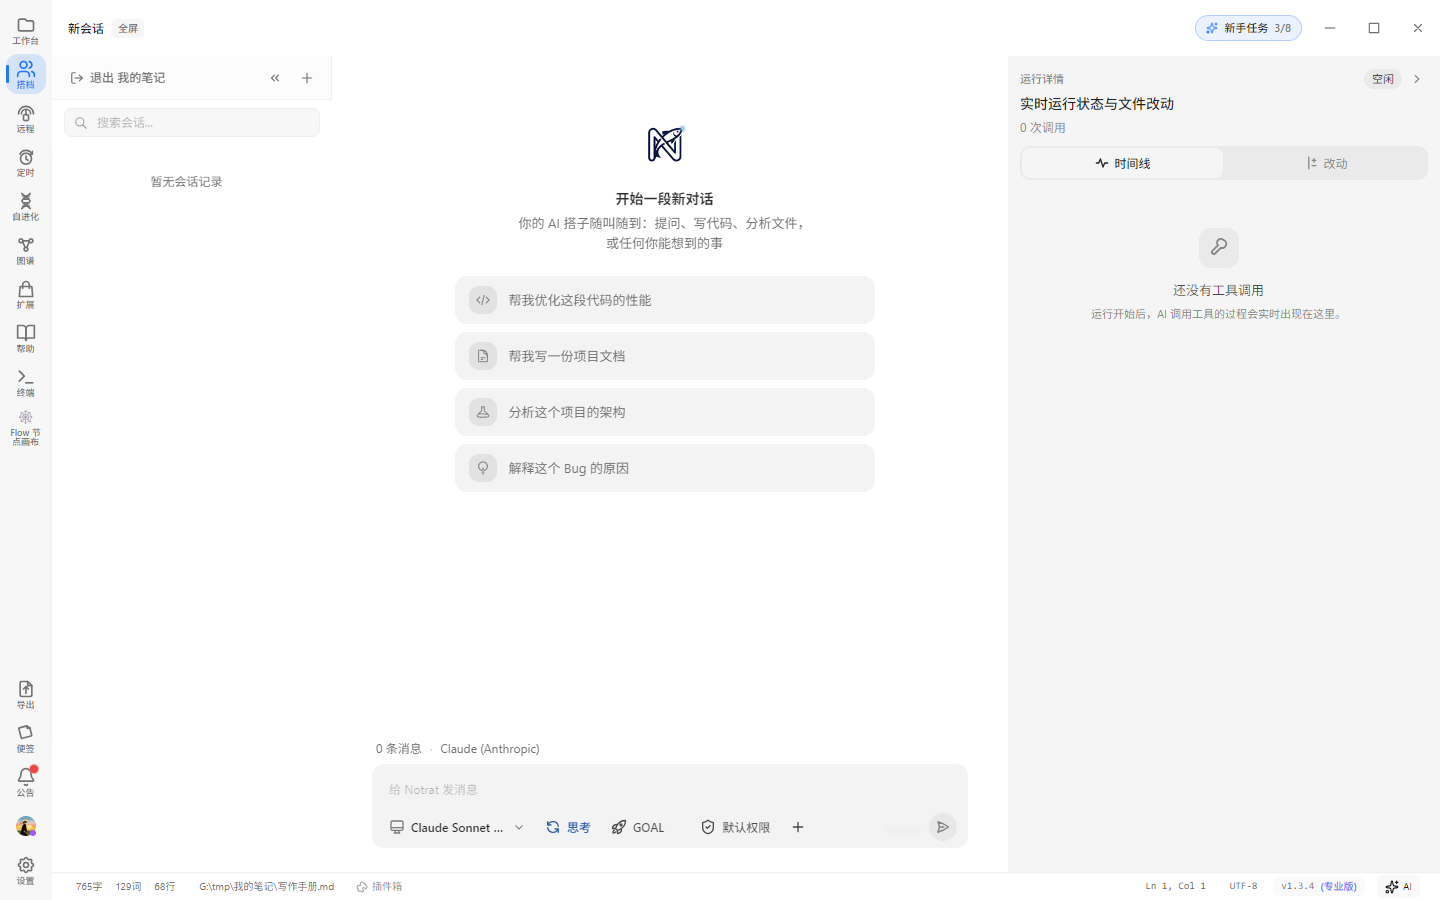The height and width of the screenshot is (900, 1440).
Task: Choose the 帮我优化这段代码的性能 suggestion
Action: point(665,300)
